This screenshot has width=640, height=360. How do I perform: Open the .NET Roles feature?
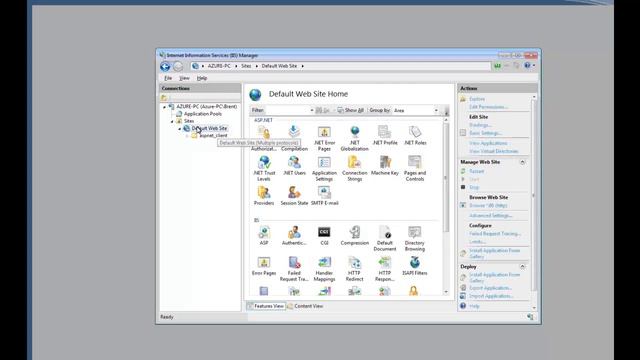click(x=415, y=136)
